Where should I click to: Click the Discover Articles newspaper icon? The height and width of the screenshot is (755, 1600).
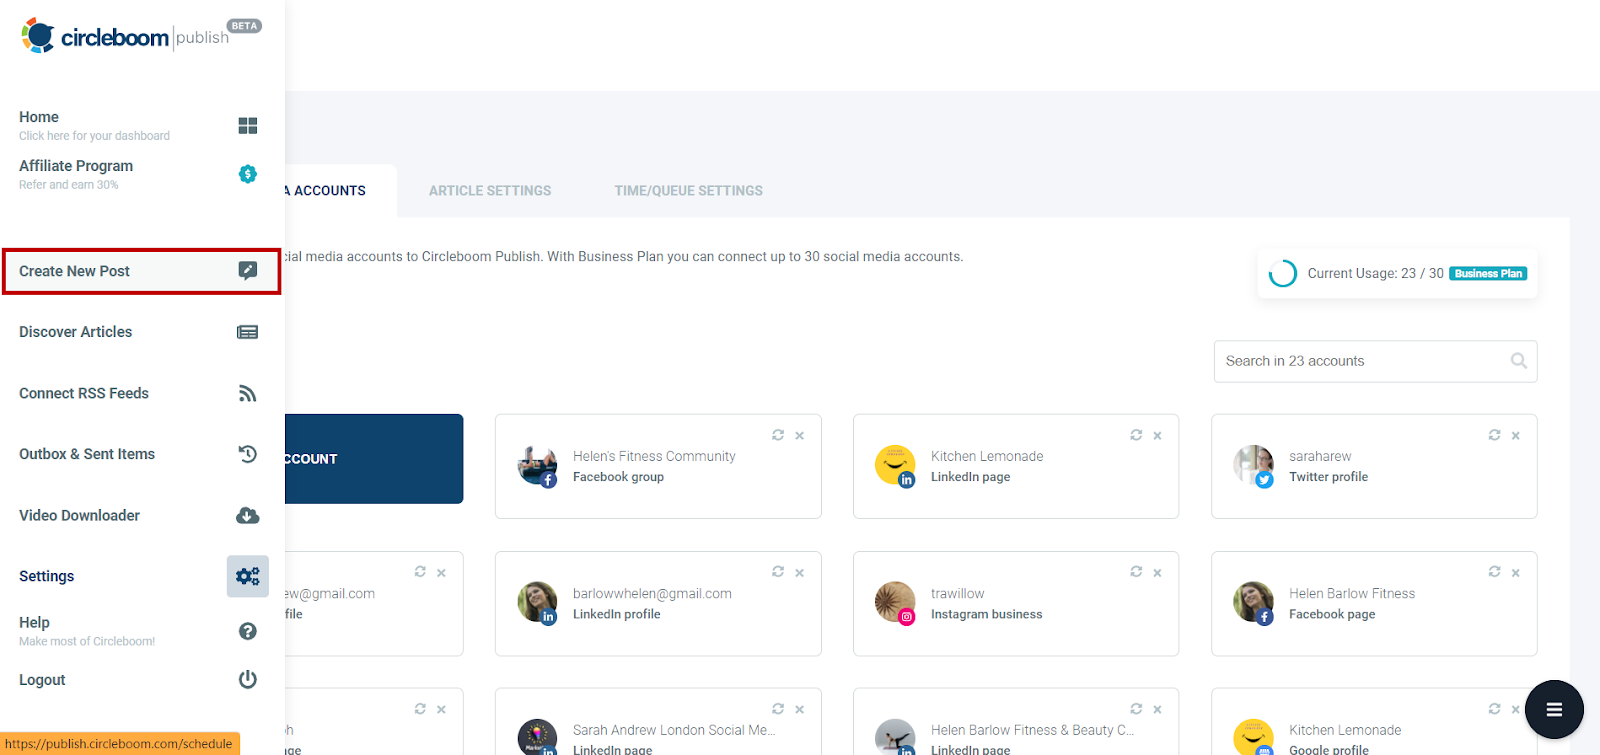pos(248,332)
